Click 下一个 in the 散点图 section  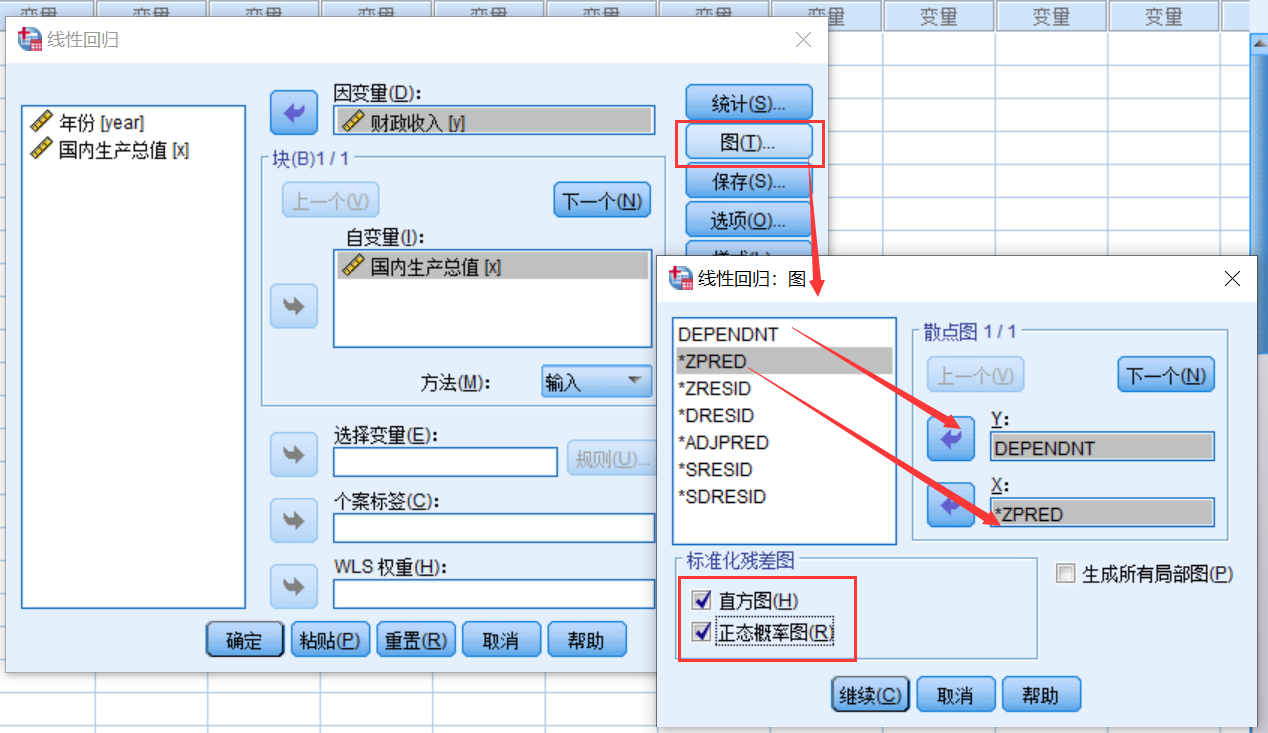tap(1165, 374)
